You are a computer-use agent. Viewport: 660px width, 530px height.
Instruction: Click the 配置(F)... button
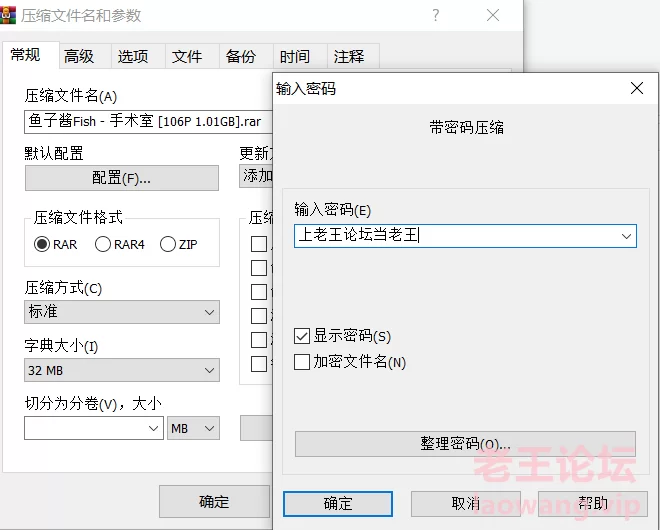pyautogui.click(x=122, y=178)
